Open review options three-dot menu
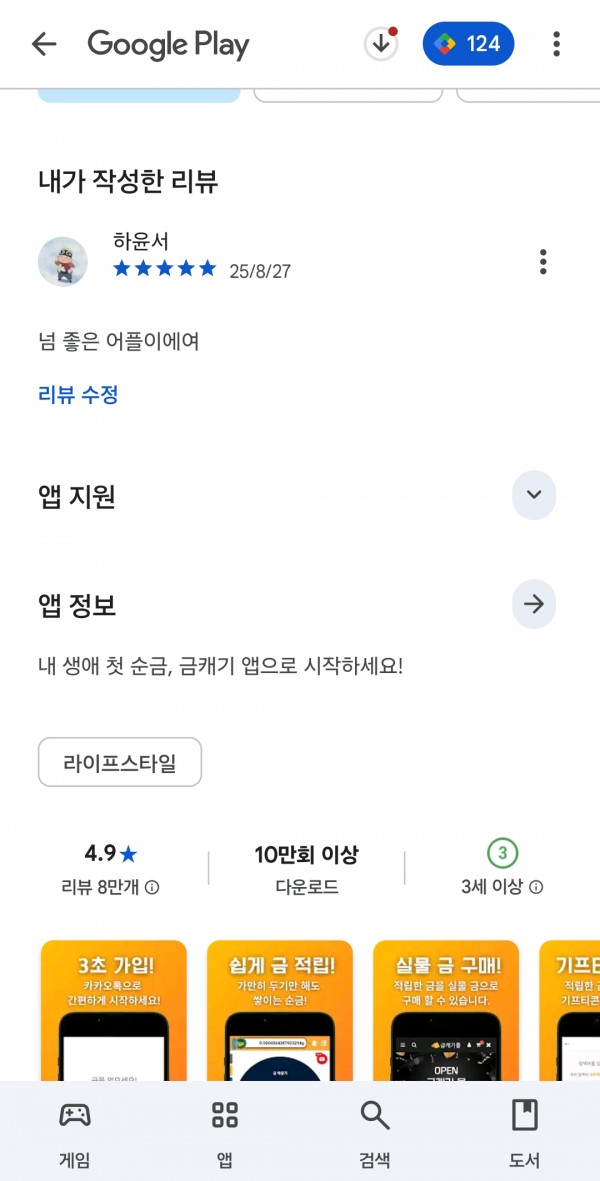This screenshot has height=1181, width=600. [x=543, y=261]
